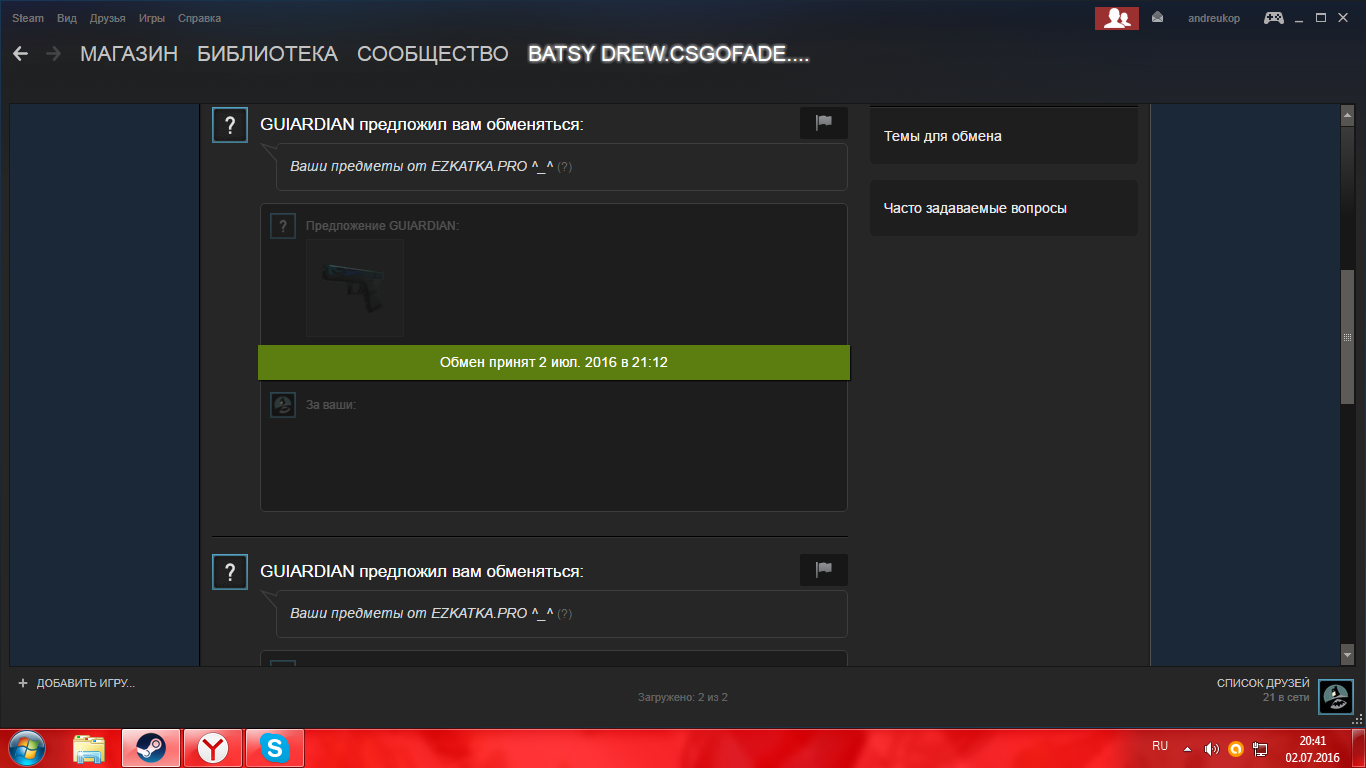Viewport: 1366px width, 768px height.
Task: Open your profile avatar near friends list
Action: coord(1336,696)
